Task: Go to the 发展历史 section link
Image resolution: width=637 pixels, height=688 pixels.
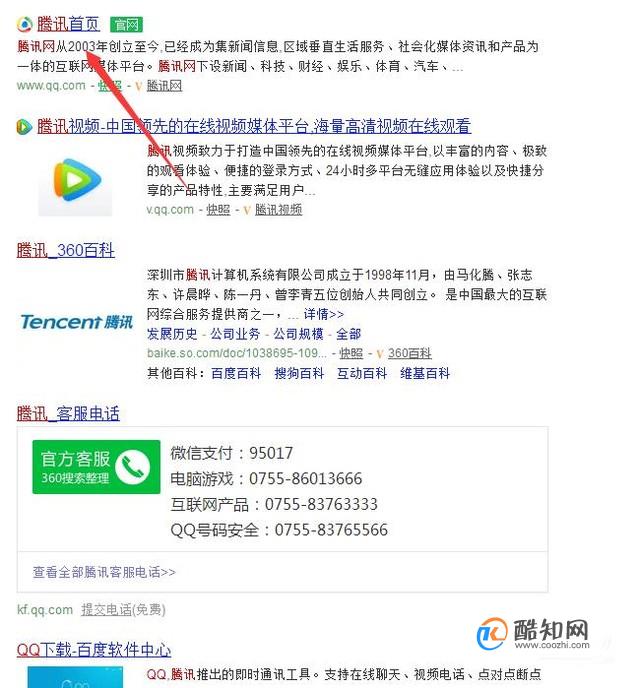Action: pos(172,334)
